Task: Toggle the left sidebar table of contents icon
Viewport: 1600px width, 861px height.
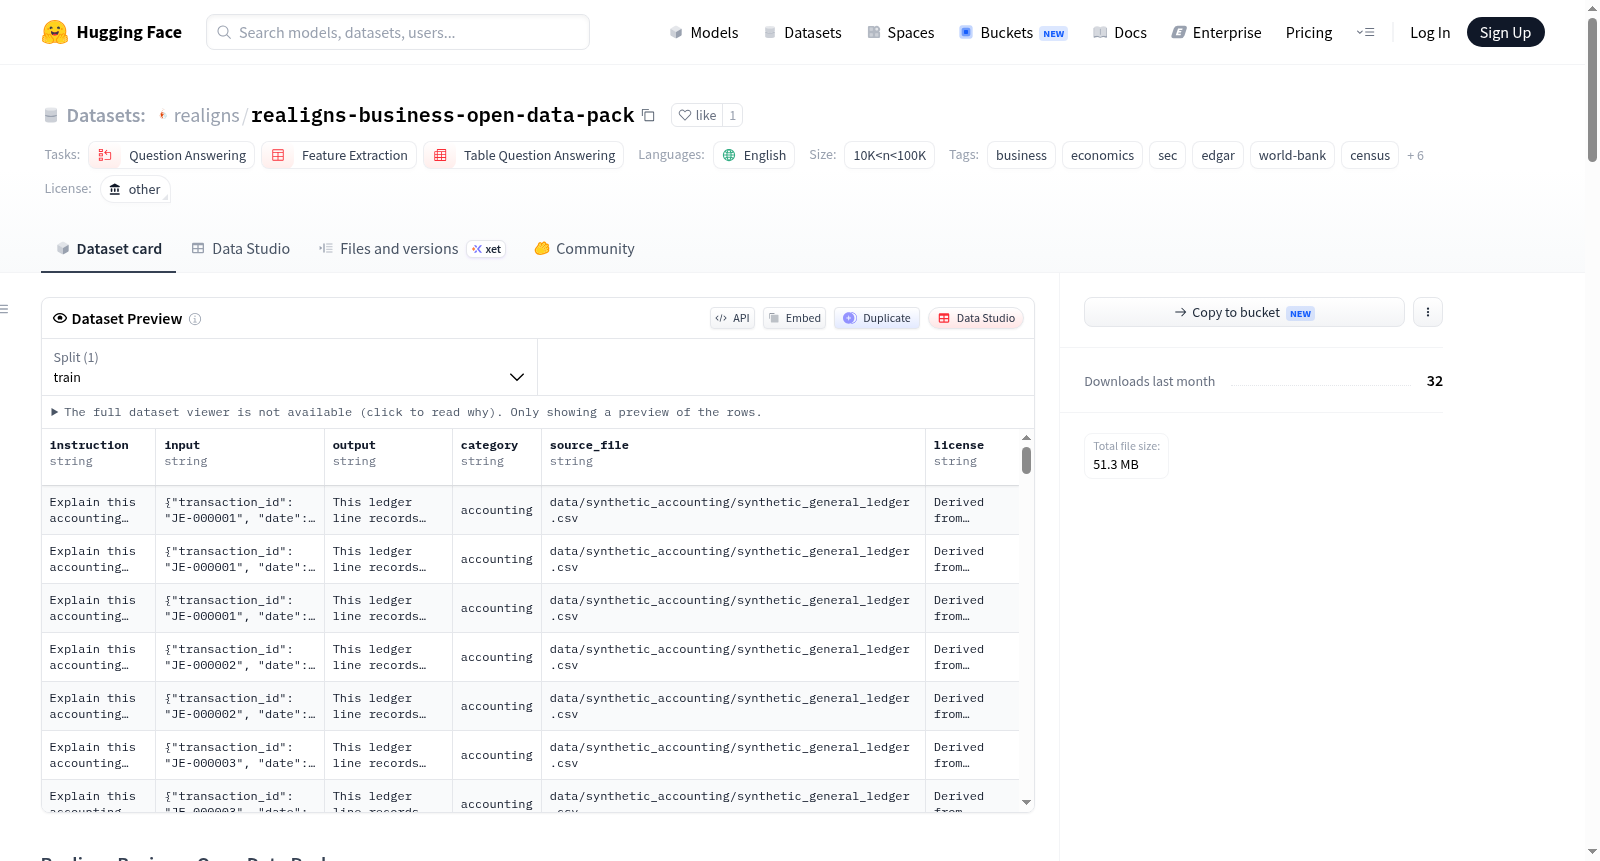Action: (x=4, y=309)
